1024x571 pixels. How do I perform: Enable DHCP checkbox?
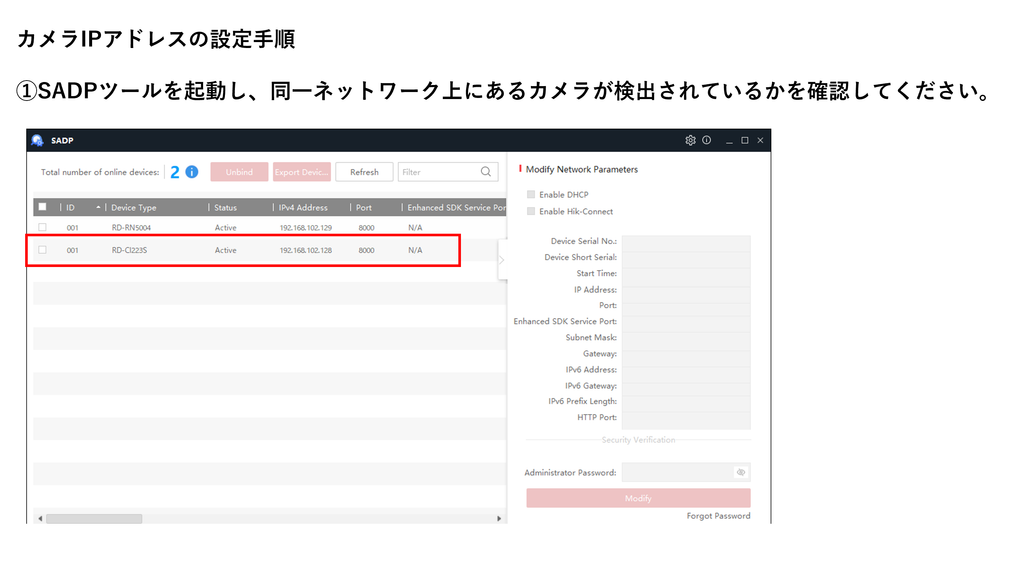(x=531, y=195)
